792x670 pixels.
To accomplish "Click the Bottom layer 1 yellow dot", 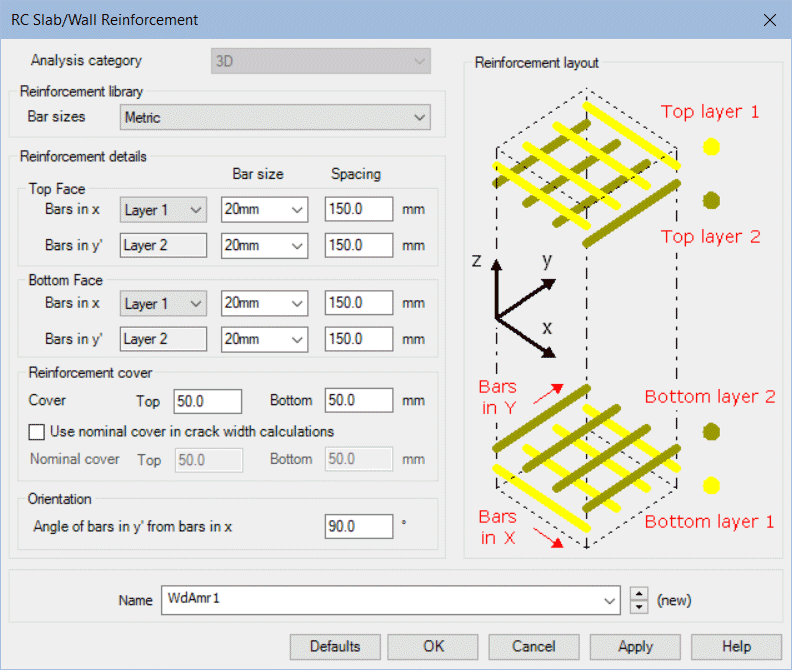I will [711, 485].
